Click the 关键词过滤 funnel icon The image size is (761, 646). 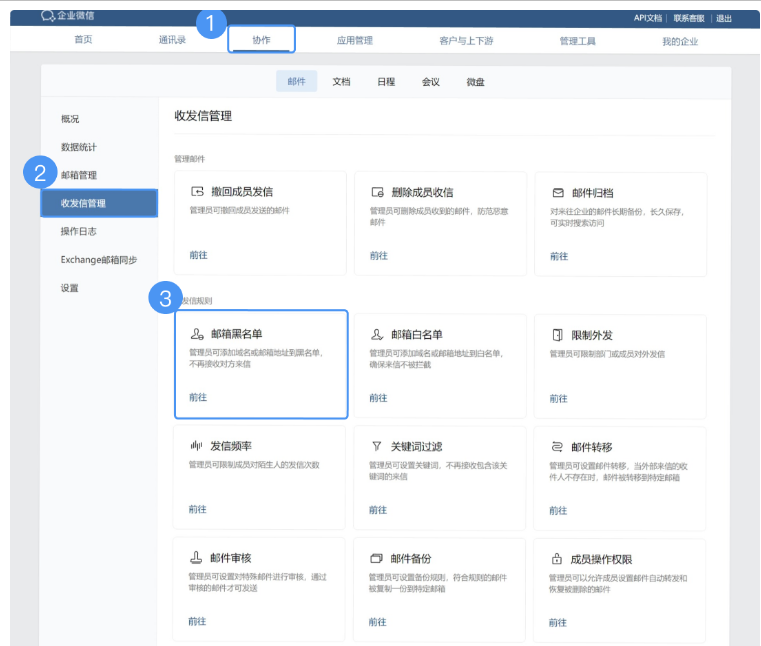pos(377,446)
